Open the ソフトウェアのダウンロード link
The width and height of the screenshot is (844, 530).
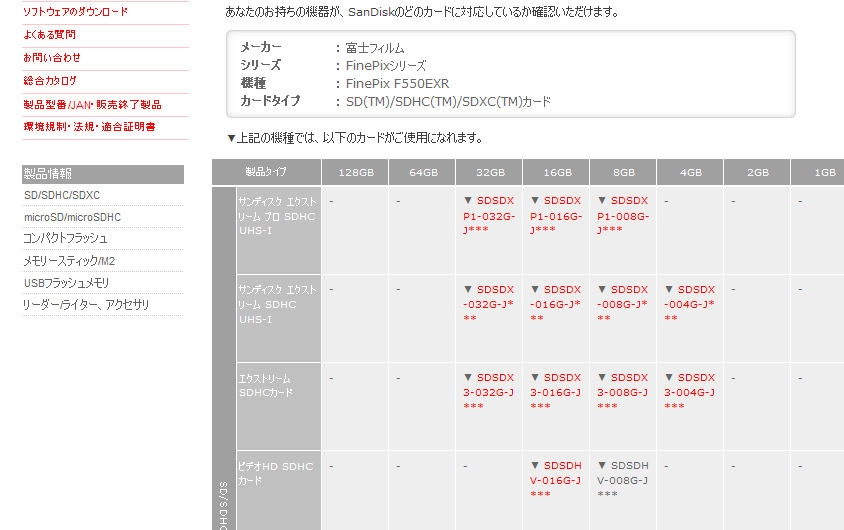(x=75, y=11)
